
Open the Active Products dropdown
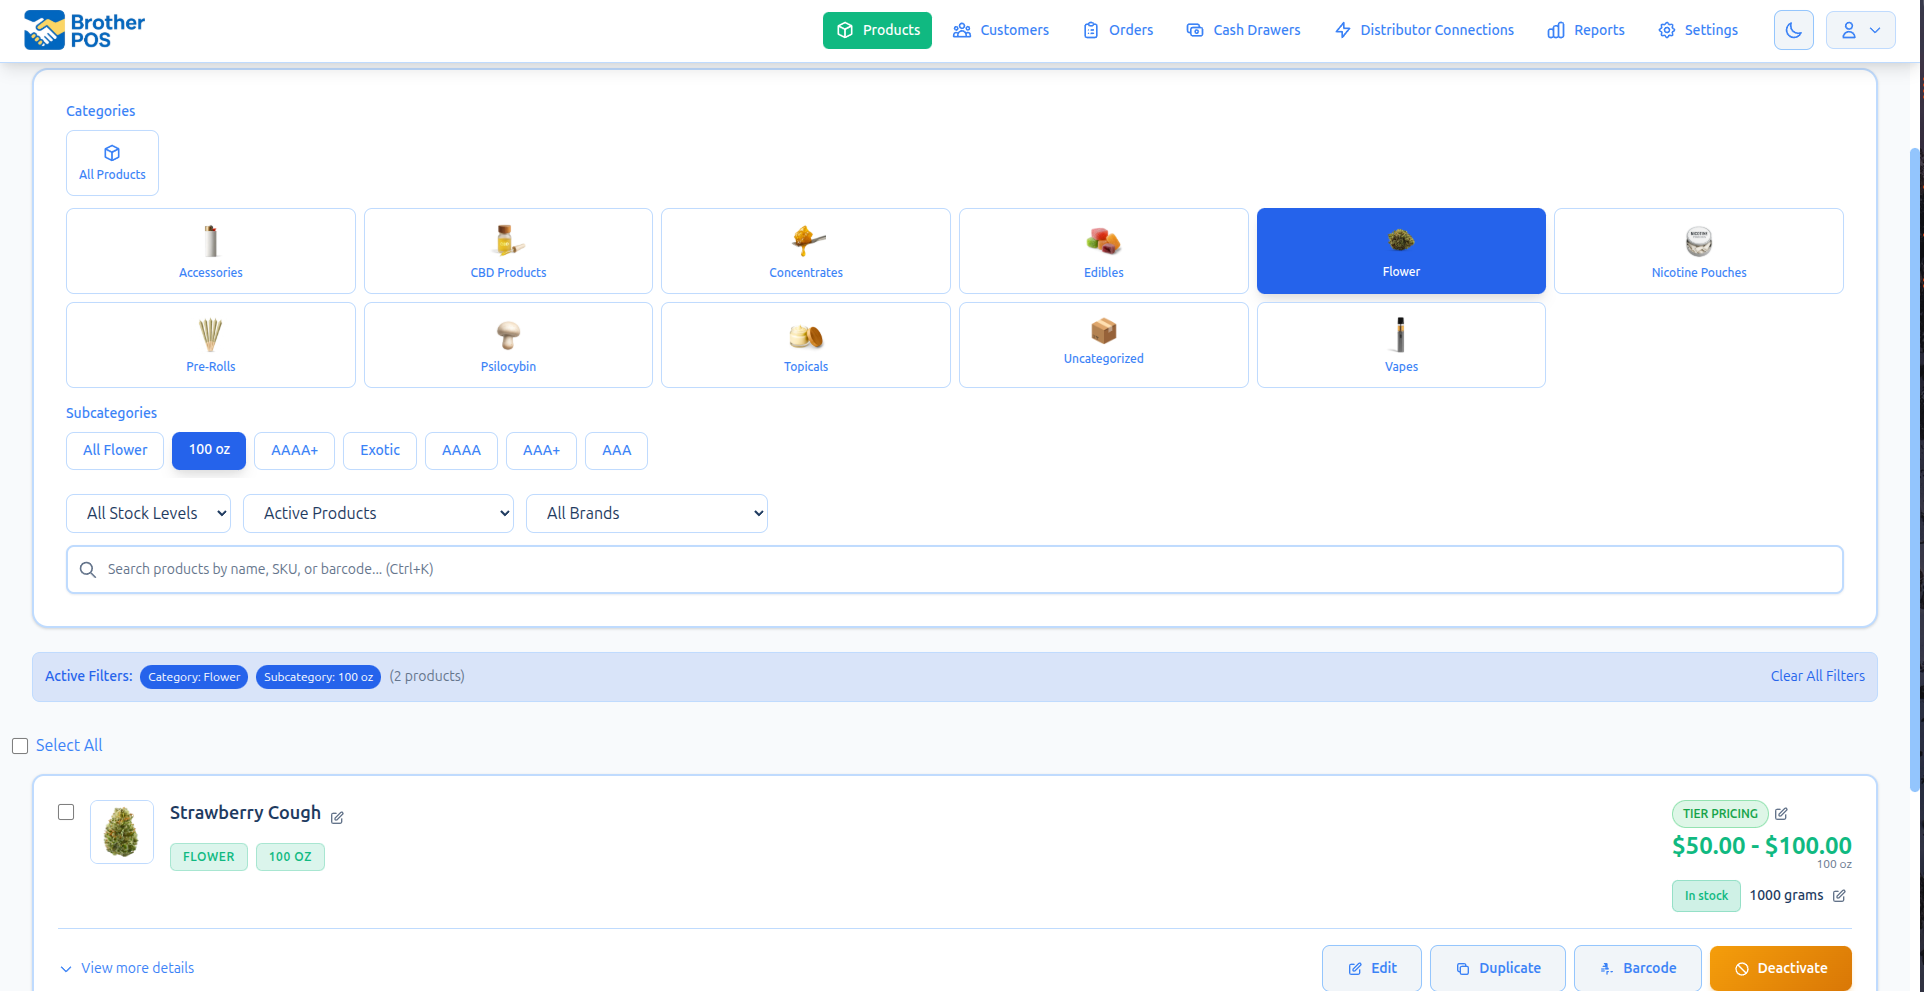tap(378, 512)
